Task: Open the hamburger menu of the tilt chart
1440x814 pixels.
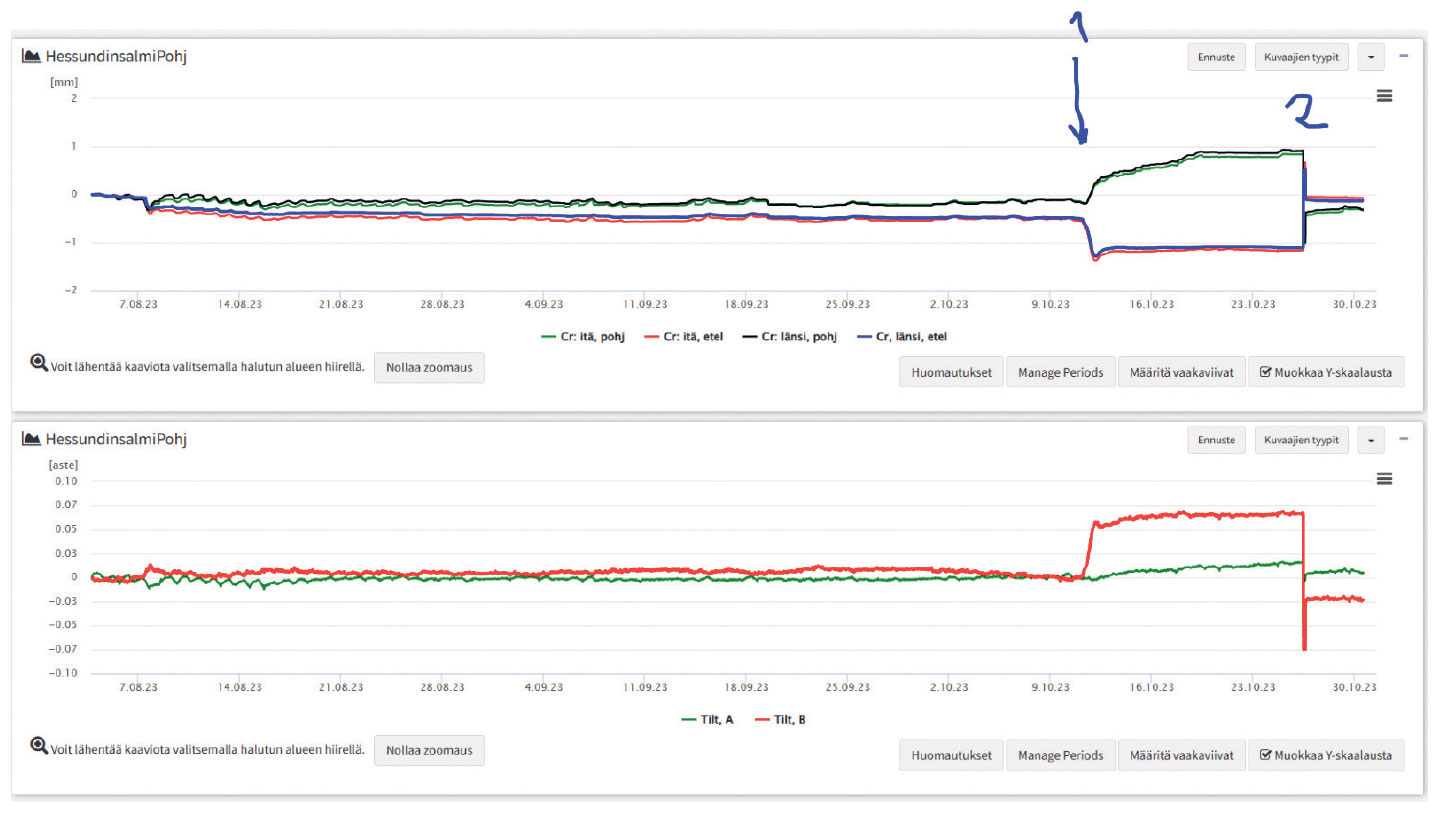Action: (x=1384, y=479)
